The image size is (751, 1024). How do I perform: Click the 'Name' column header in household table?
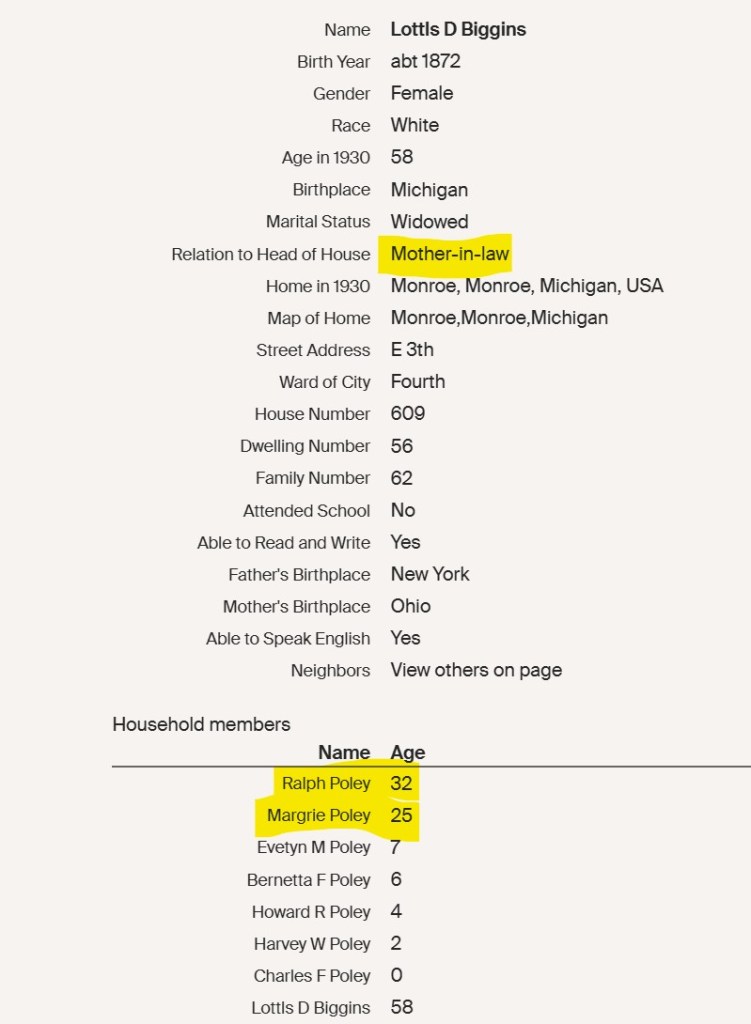point(344,752)
